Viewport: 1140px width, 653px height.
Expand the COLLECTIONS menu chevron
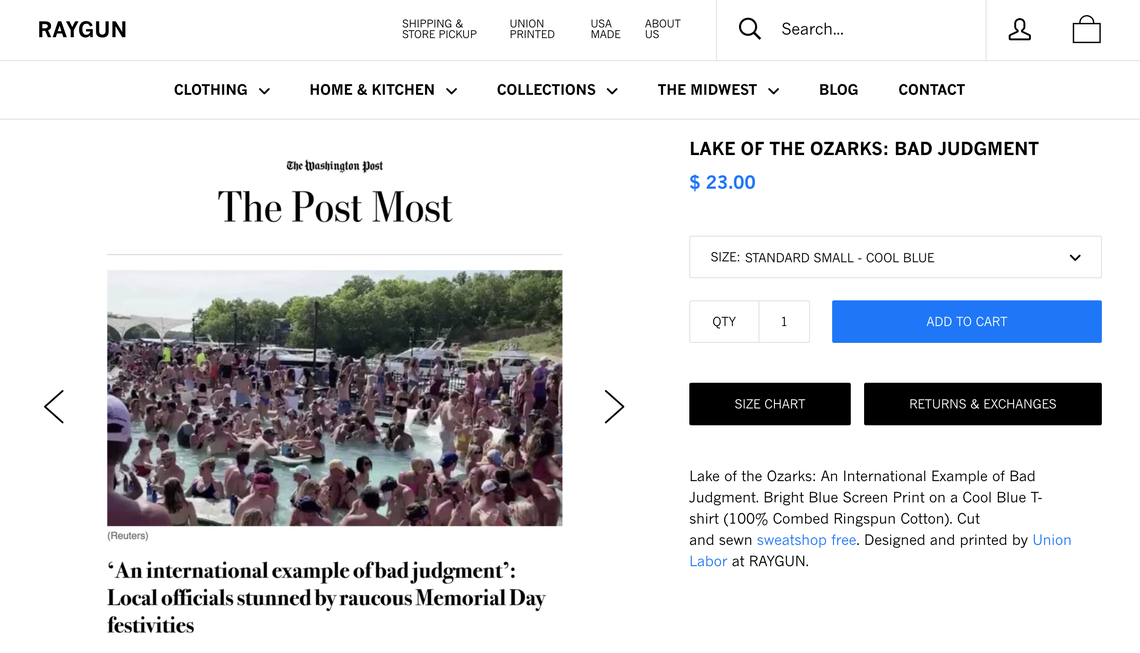[612, 90]
